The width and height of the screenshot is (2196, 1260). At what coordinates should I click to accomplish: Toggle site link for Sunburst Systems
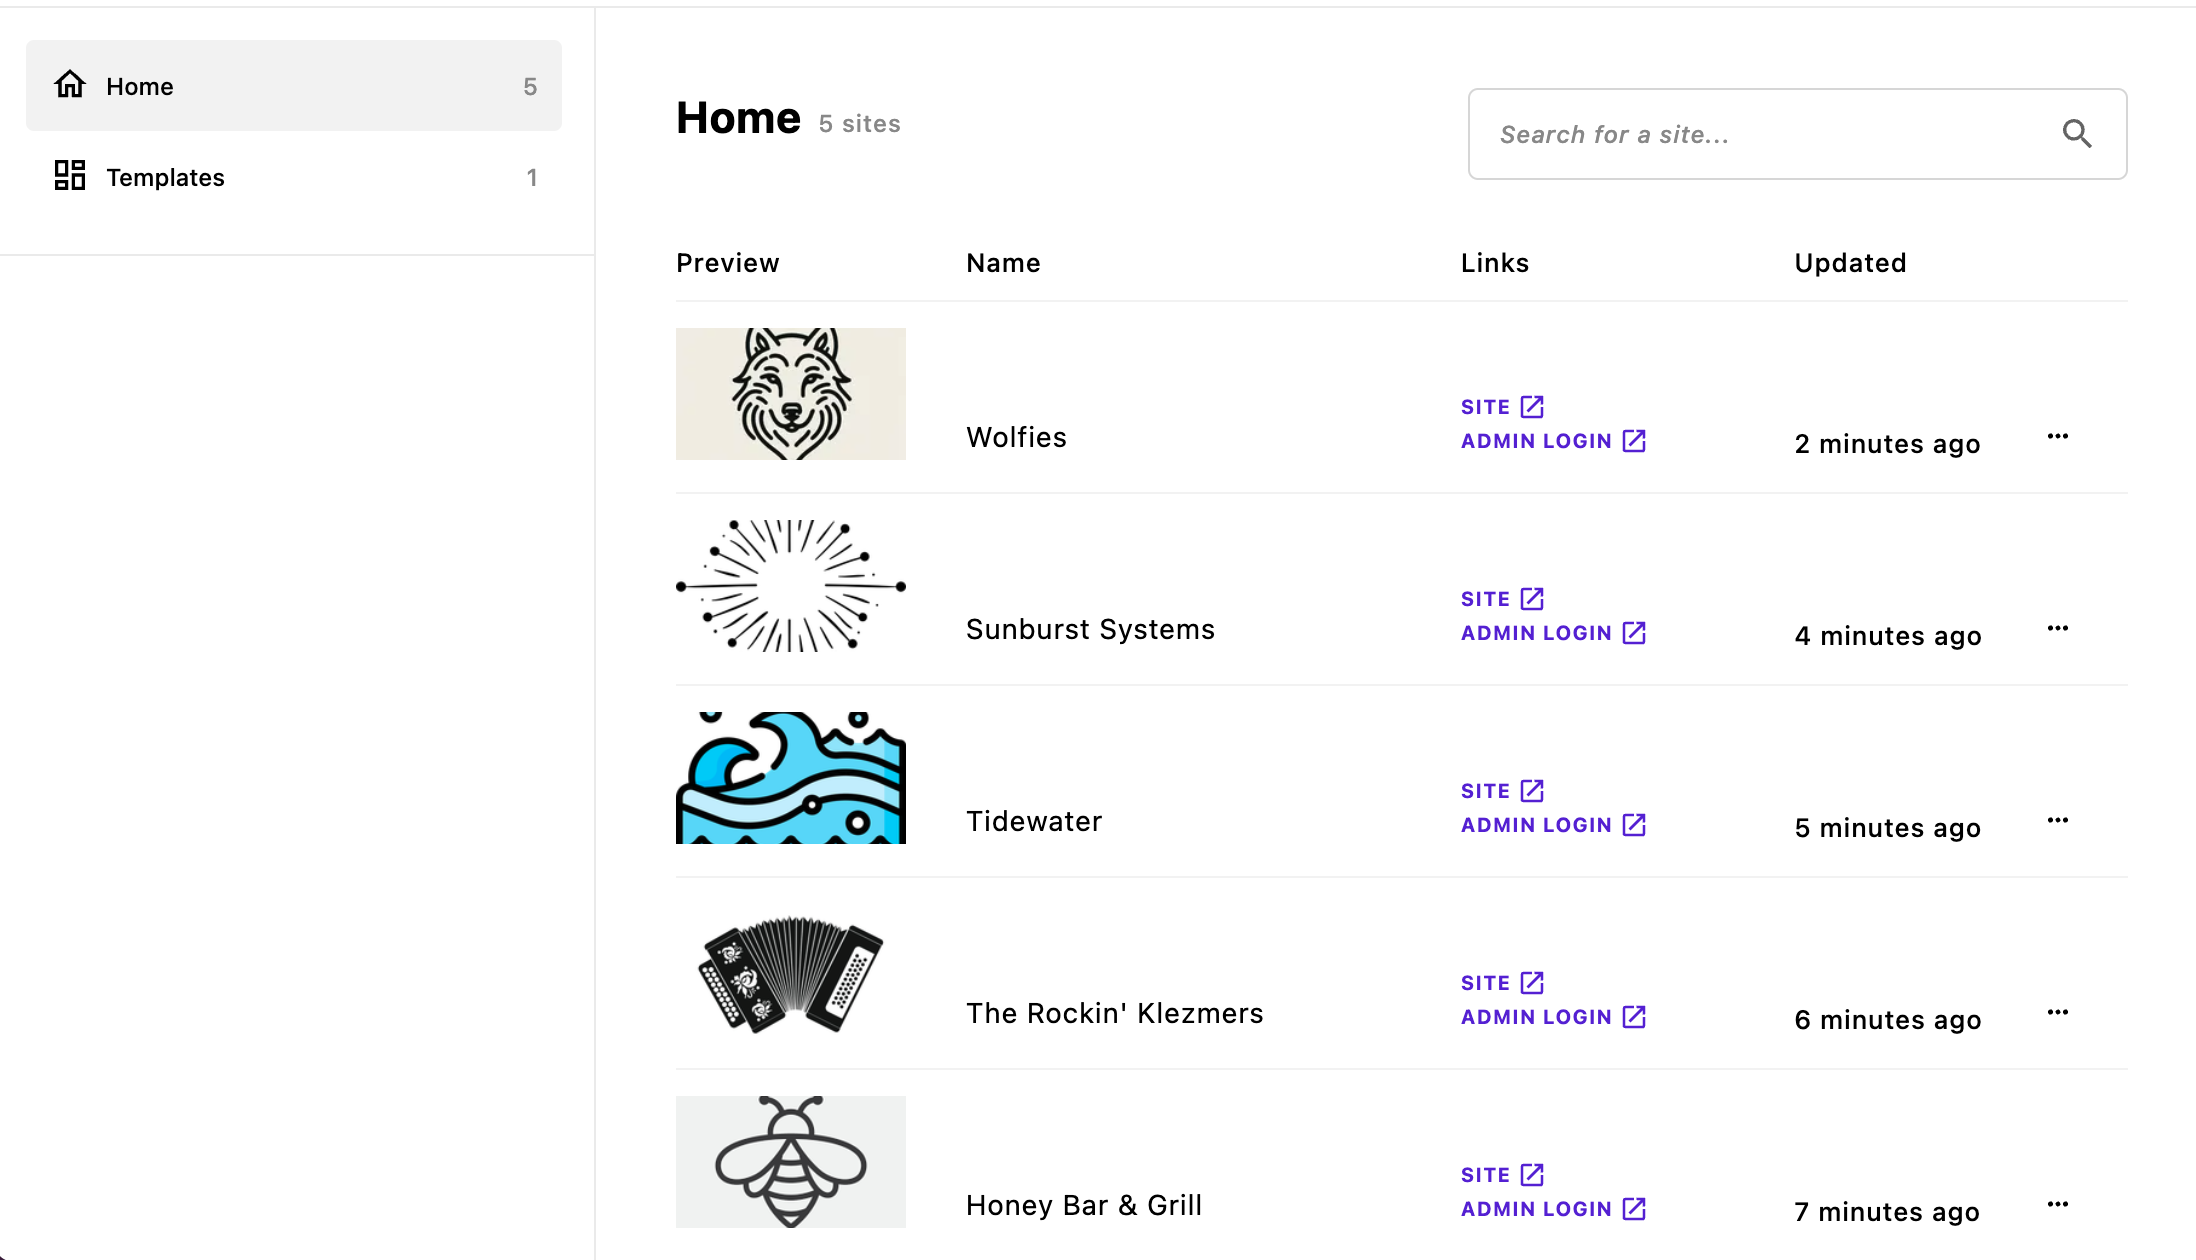[1504, 599]
